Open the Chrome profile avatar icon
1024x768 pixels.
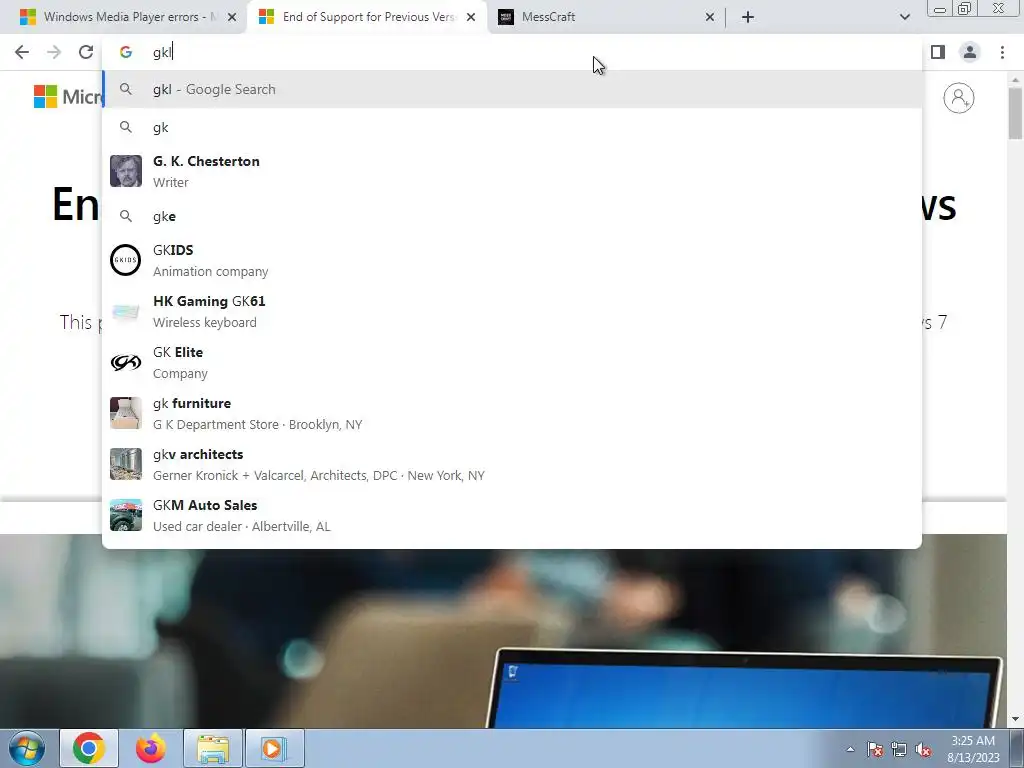click(x=970, y=52)
